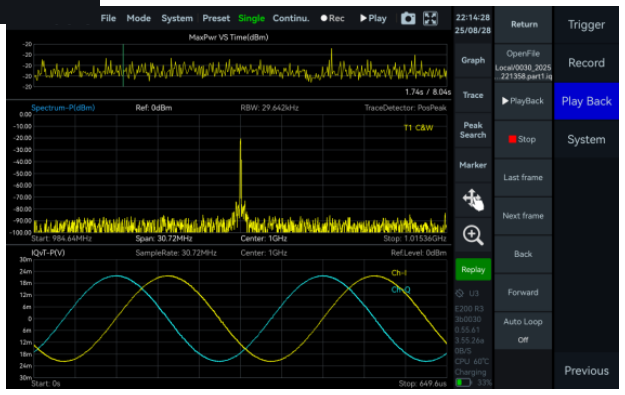Select the Play Back tab
This screenshot has height=395, width=625.
(586, 101)
